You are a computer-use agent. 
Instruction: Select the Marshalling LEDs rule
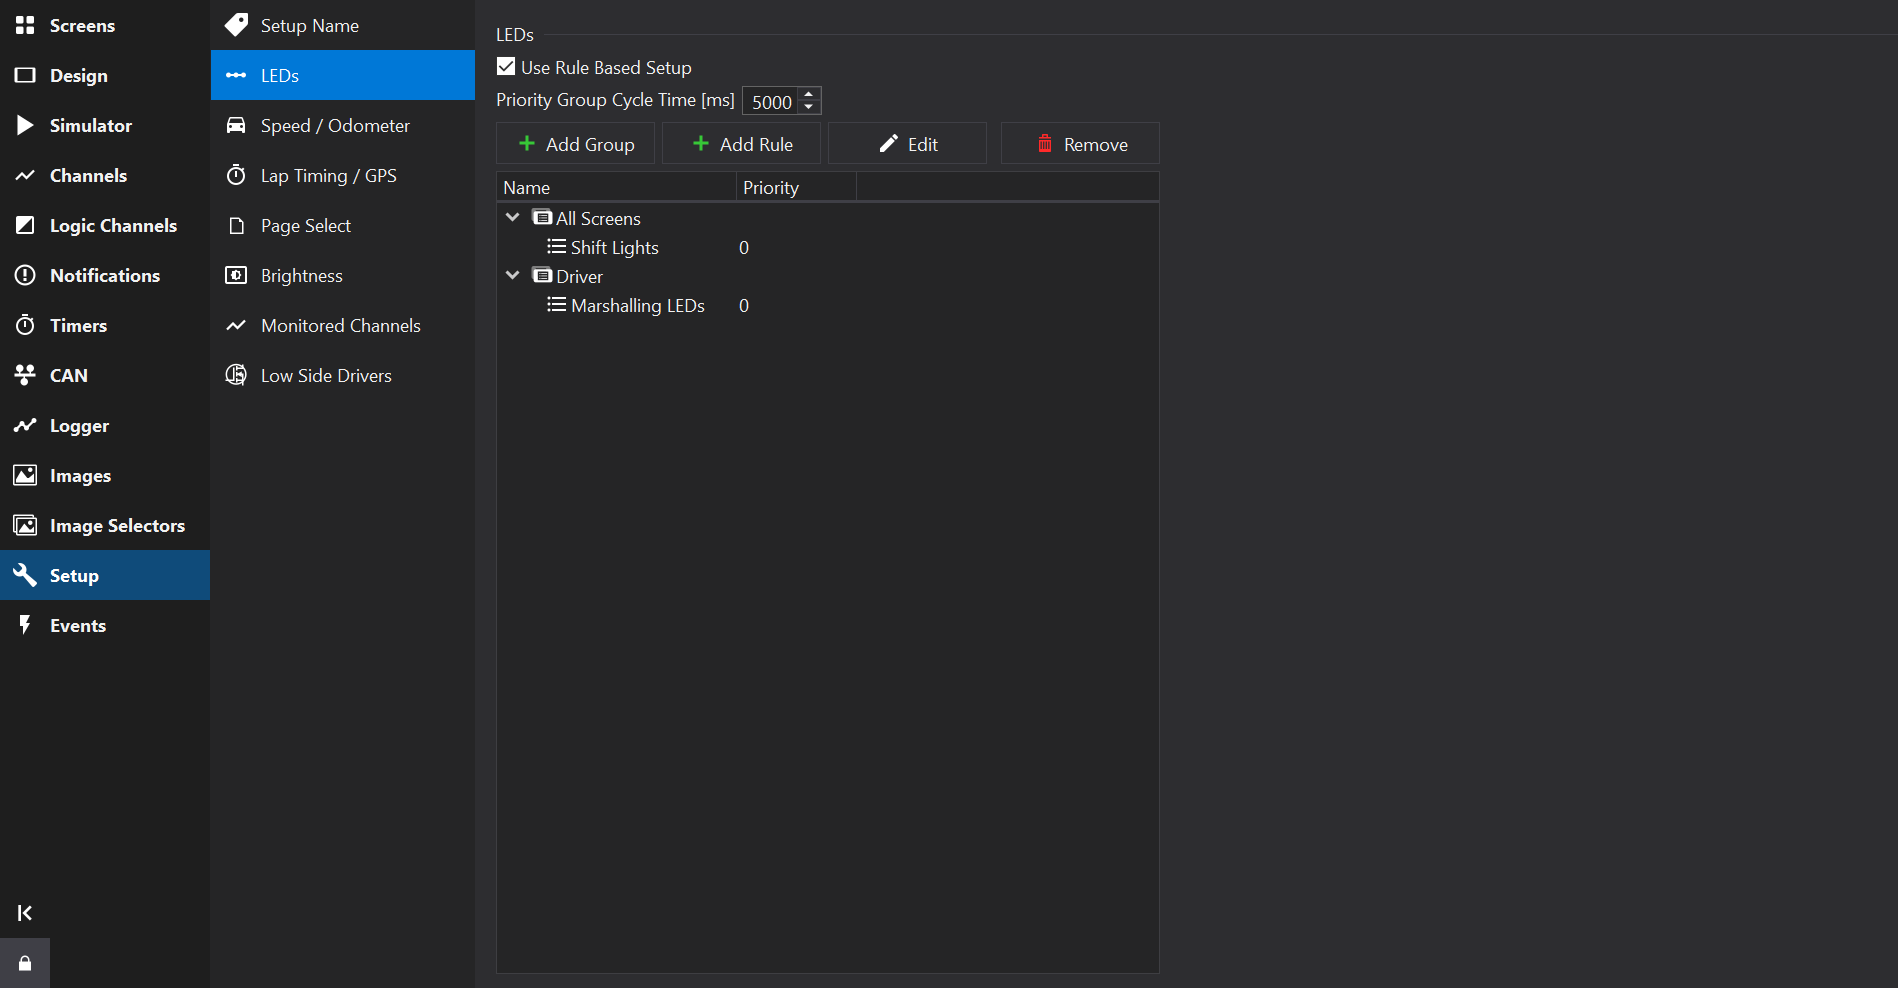637,305
